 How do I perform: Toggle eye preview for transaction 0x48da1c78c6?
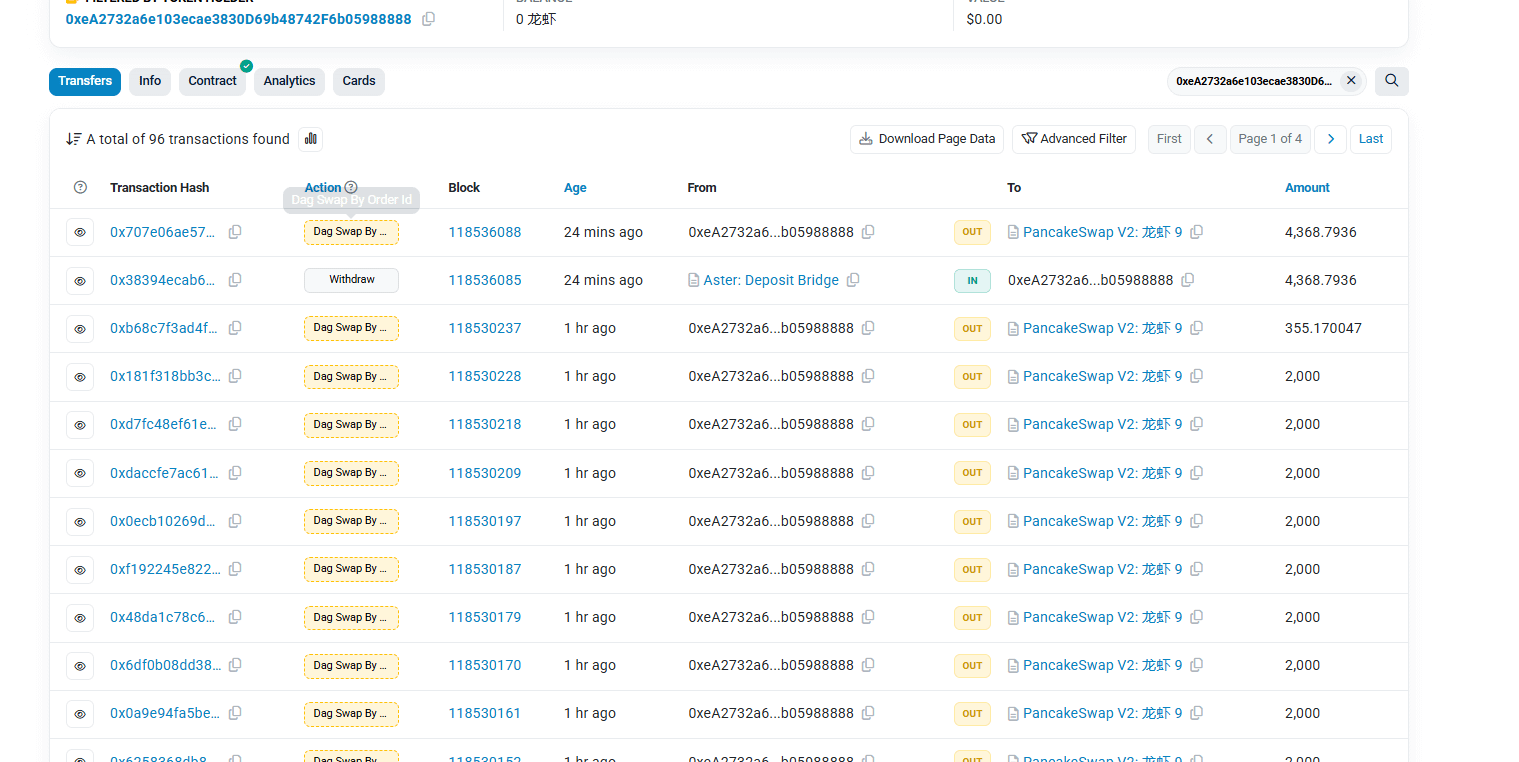point(80,617)
